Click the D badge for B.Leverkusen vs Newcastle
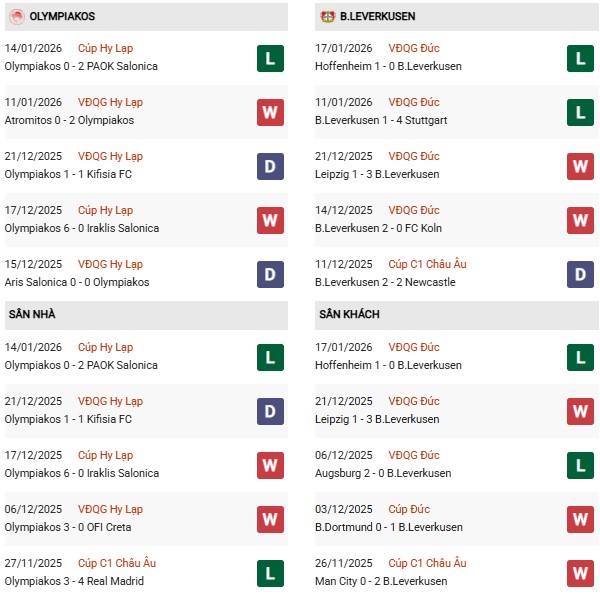The width and height of the screenshot is (600, 595). coord(580,274)
